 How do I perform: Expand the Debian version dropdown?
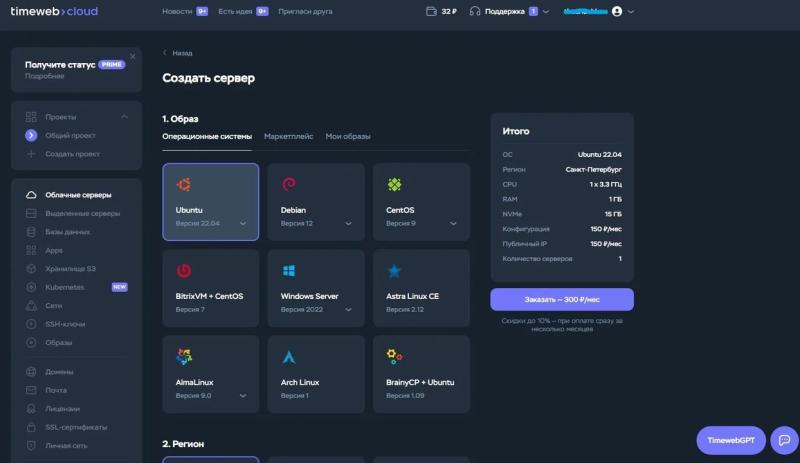tap(348, 224)
